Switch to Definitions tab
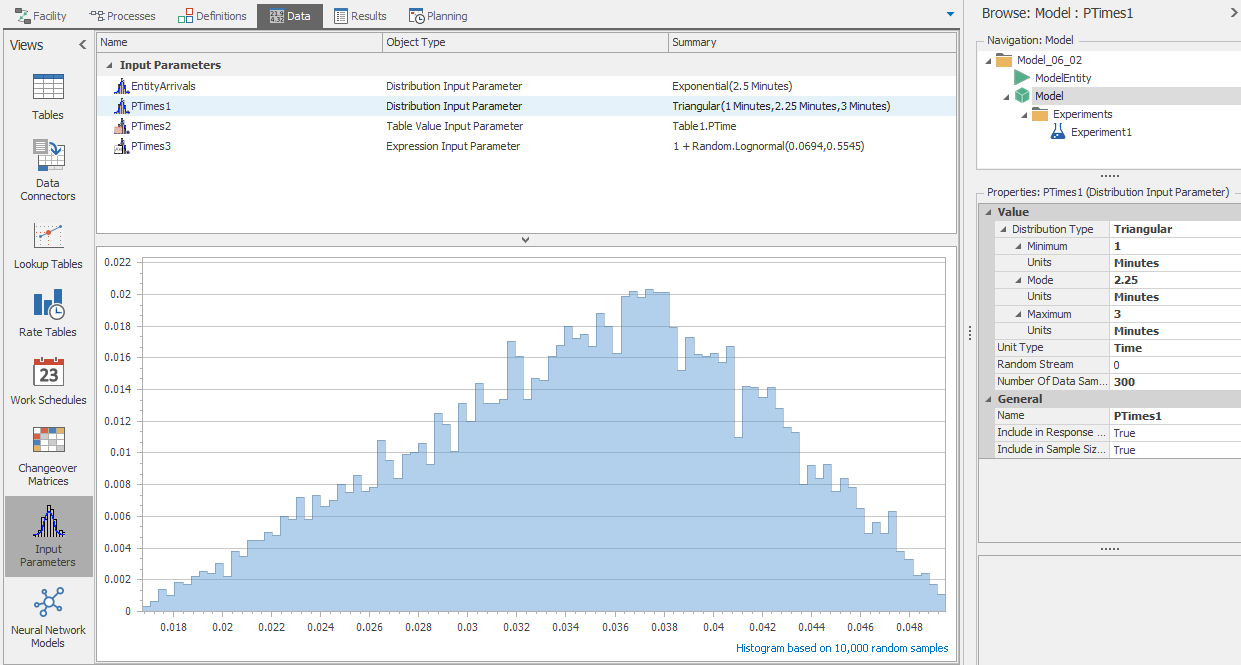The width and height of the screenshot is (1241, 665). tap(212, 16)
